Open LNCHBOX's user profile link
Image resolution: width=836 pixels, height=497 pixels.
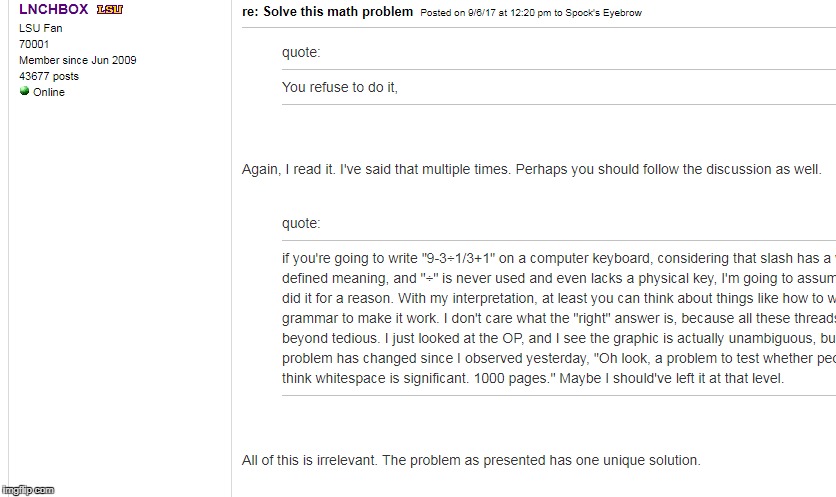(53, 9)
